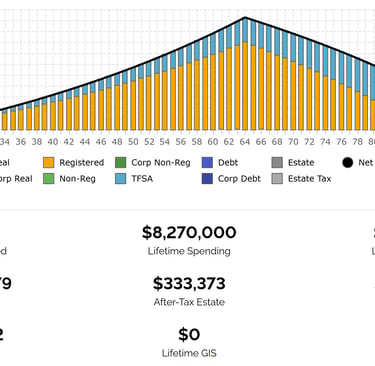Hide the Registered series via its label
Viewport: 375px width, 366px height.
tap(82, 163)
